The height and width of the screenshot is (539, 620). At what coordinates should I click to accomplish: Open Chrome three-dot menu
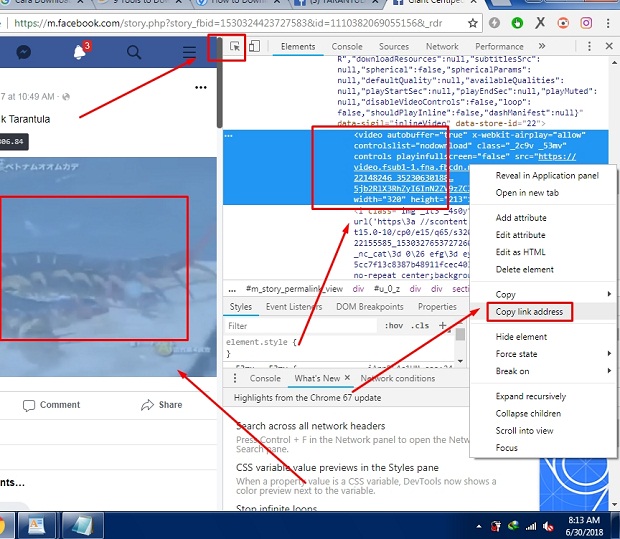[x=608, y=23]
